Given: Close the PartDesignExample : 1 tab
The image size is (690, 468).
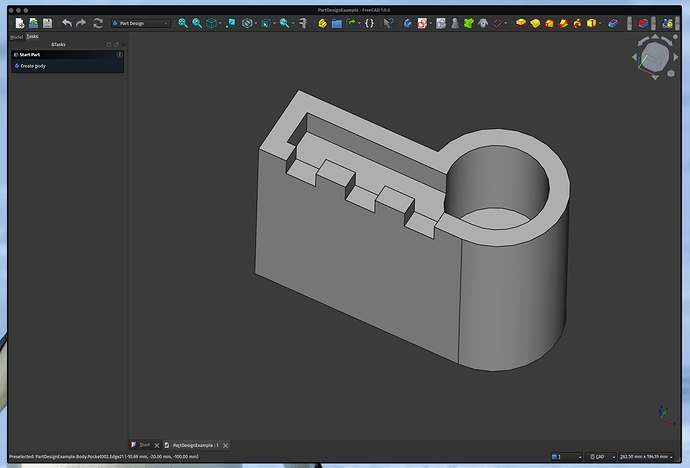Looking at the screenshot, I should click(x=225, y=446).
